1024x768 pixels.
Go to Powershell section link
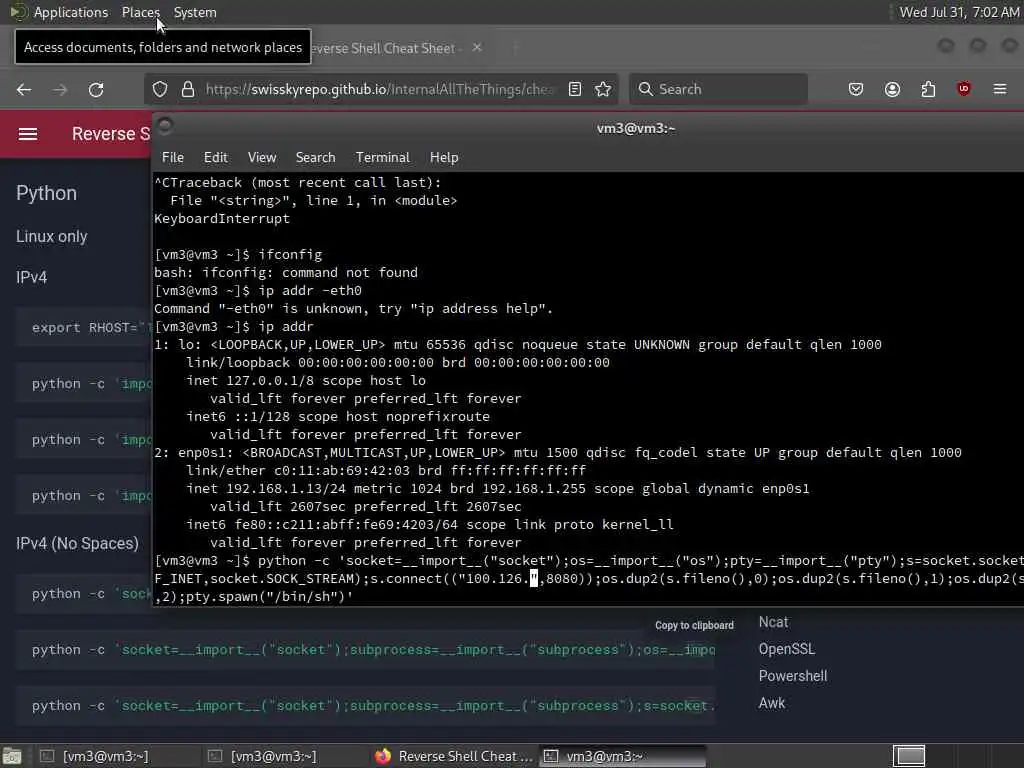[x=793, y=676]
